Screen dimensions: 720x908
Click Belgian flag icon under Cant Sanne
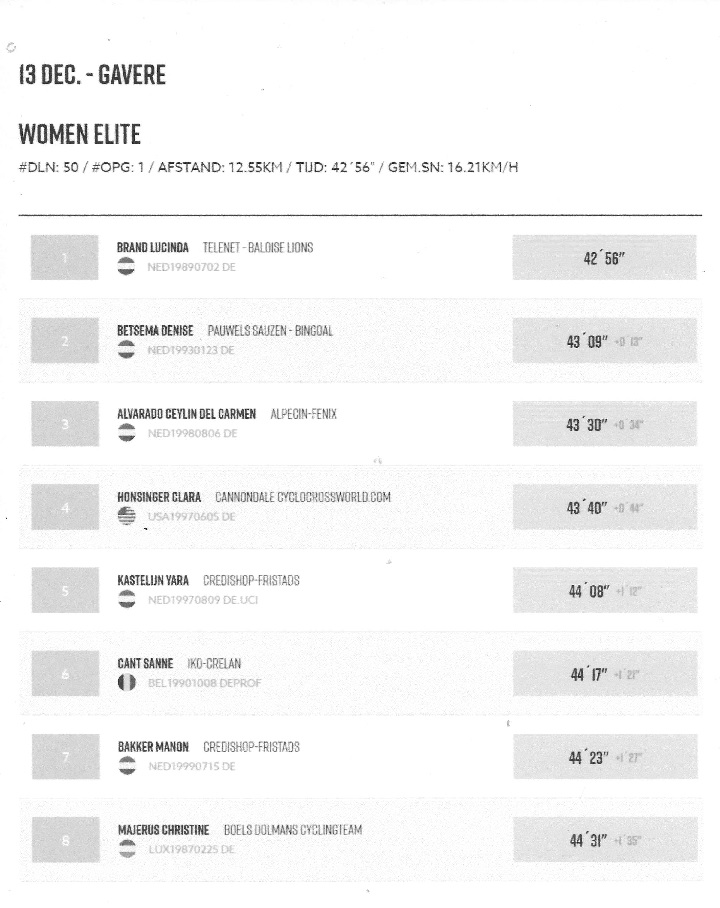click(x=127, y=682)
